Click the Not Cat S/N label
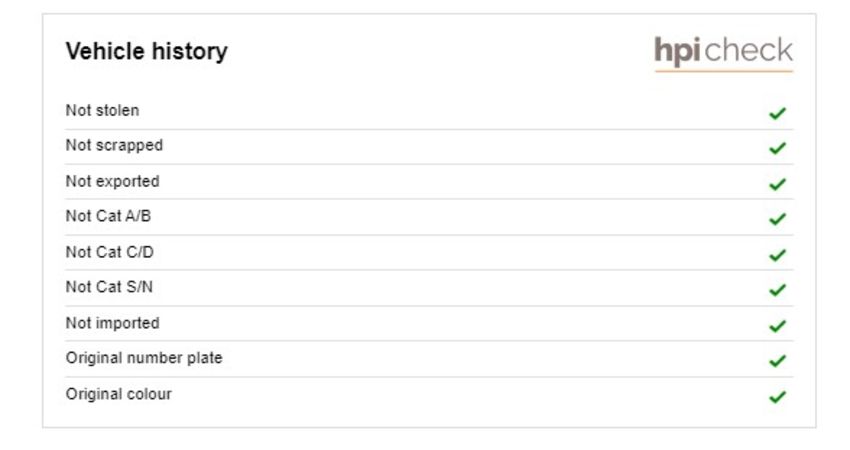Viewport: 850px width, 450px height. coord(110,287)
